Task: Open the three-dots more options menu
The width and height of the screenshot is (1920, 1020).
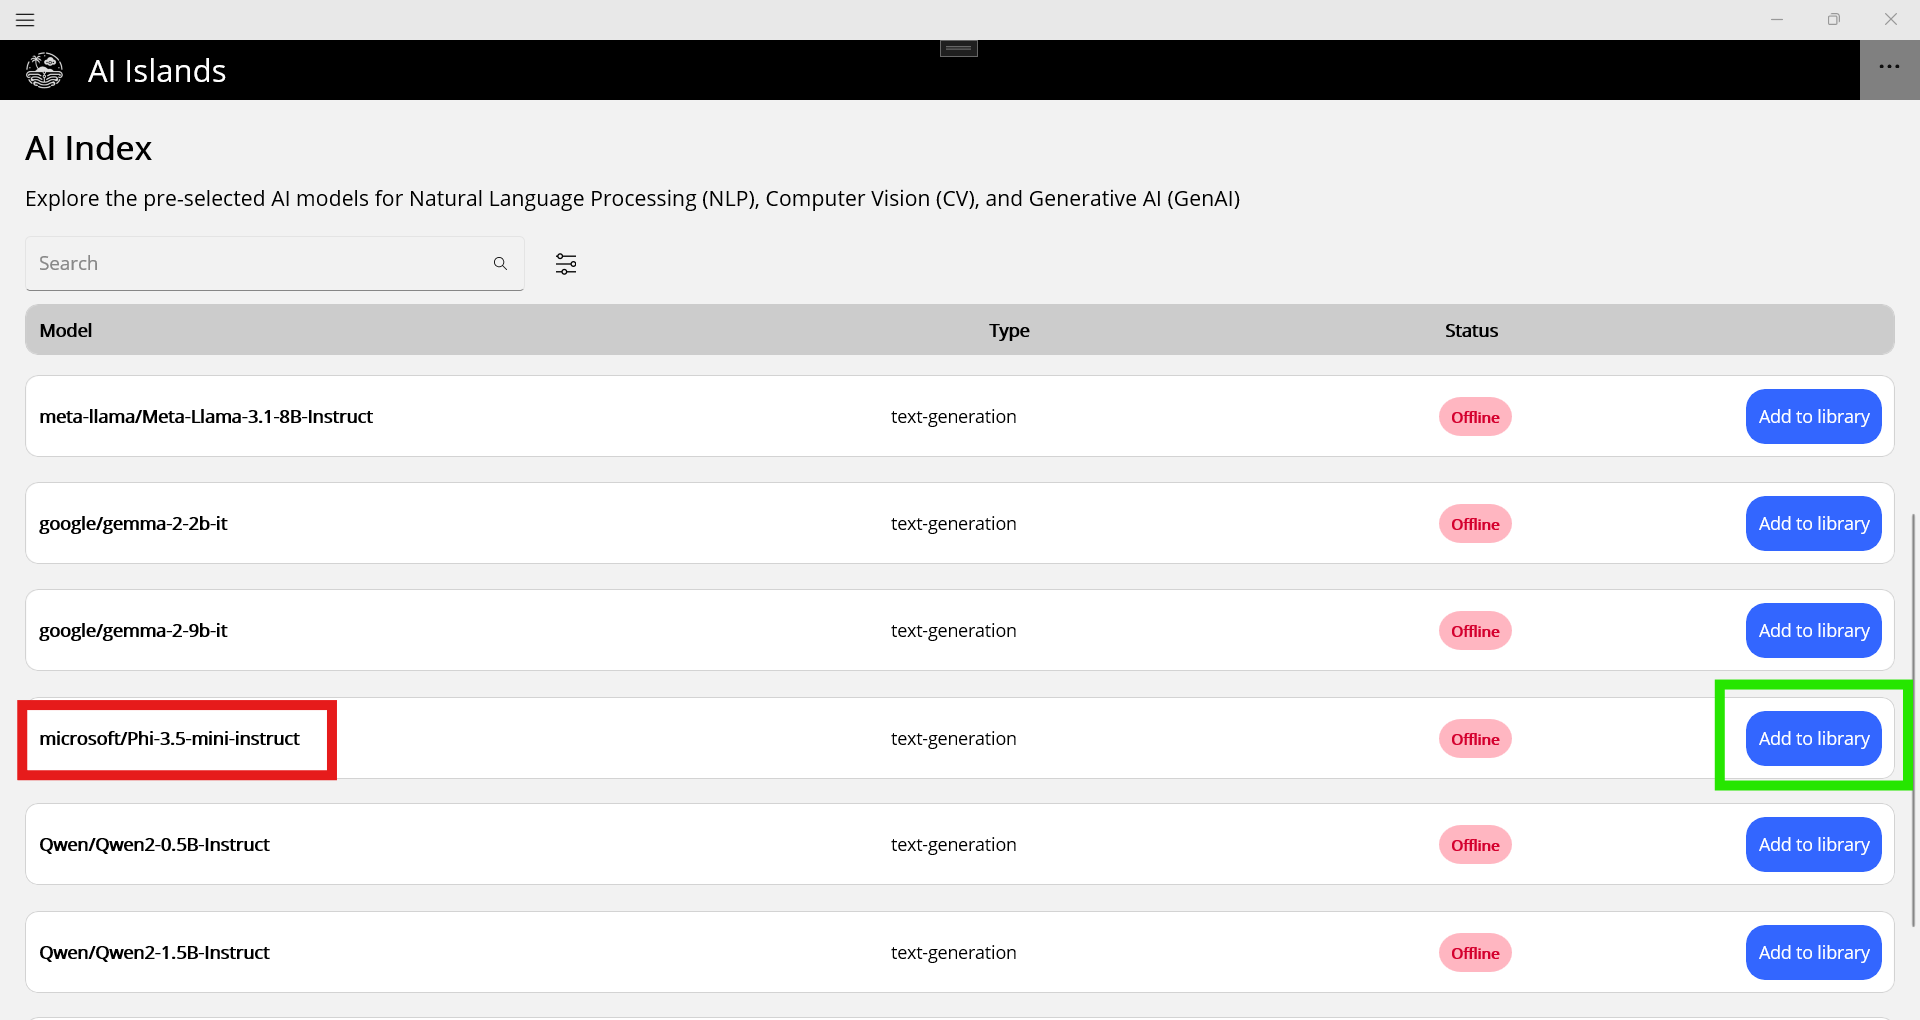Action: [1889, 67]
